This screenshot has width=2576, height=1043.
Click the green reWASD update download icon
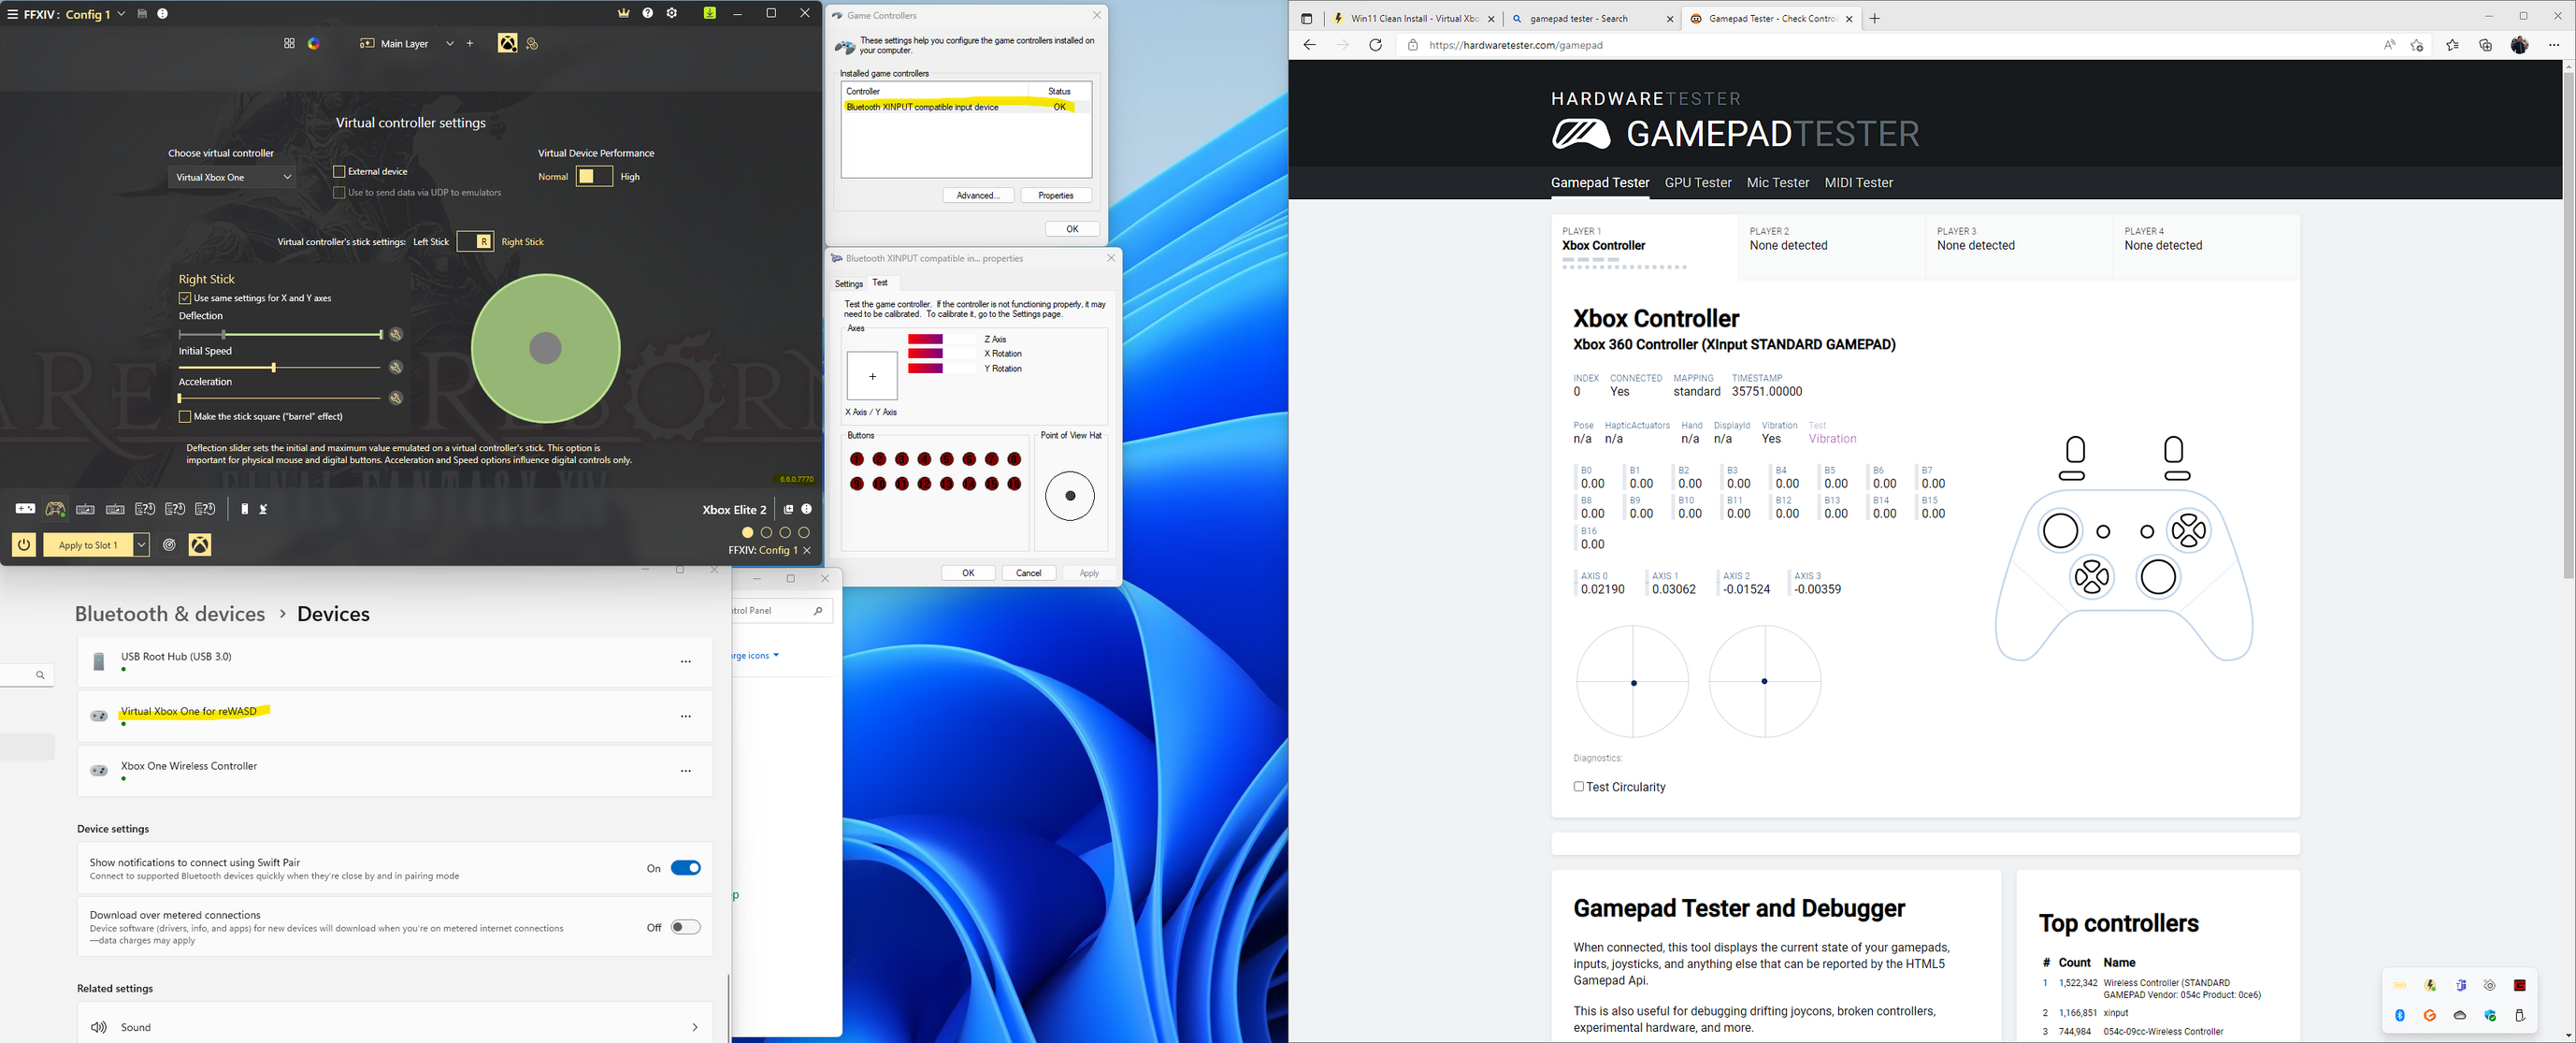pos(710,13)
